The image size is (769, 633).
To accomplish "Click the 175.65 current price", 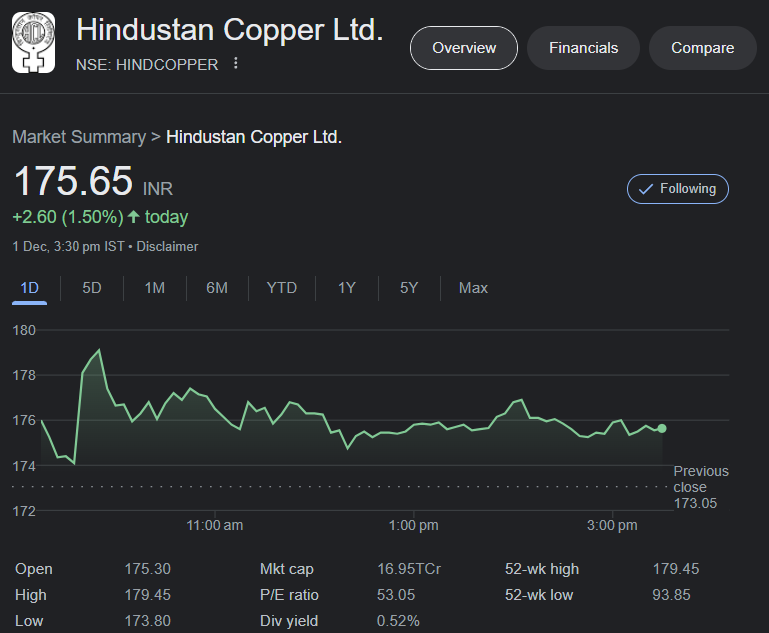I will tap(73, 181).
